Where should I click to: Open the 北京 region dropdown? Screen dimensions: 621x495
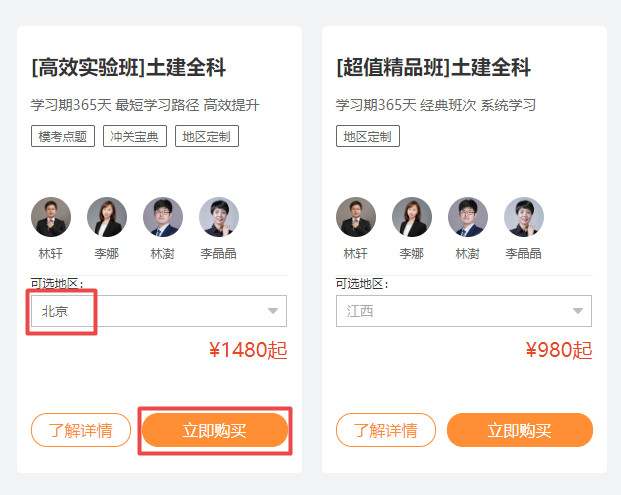158,311
